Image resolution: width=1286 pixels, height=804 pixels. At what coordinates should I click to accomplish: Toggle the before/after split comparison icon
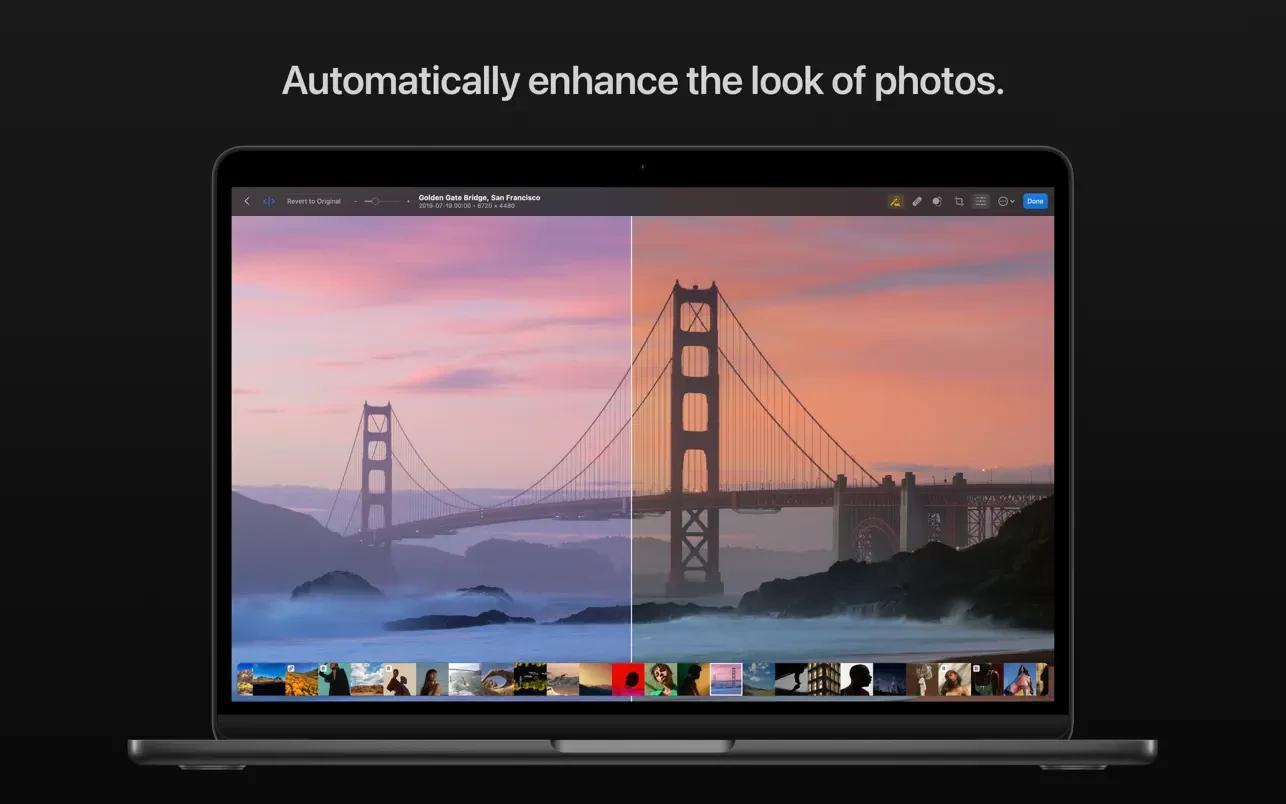[x=269, y=201]
